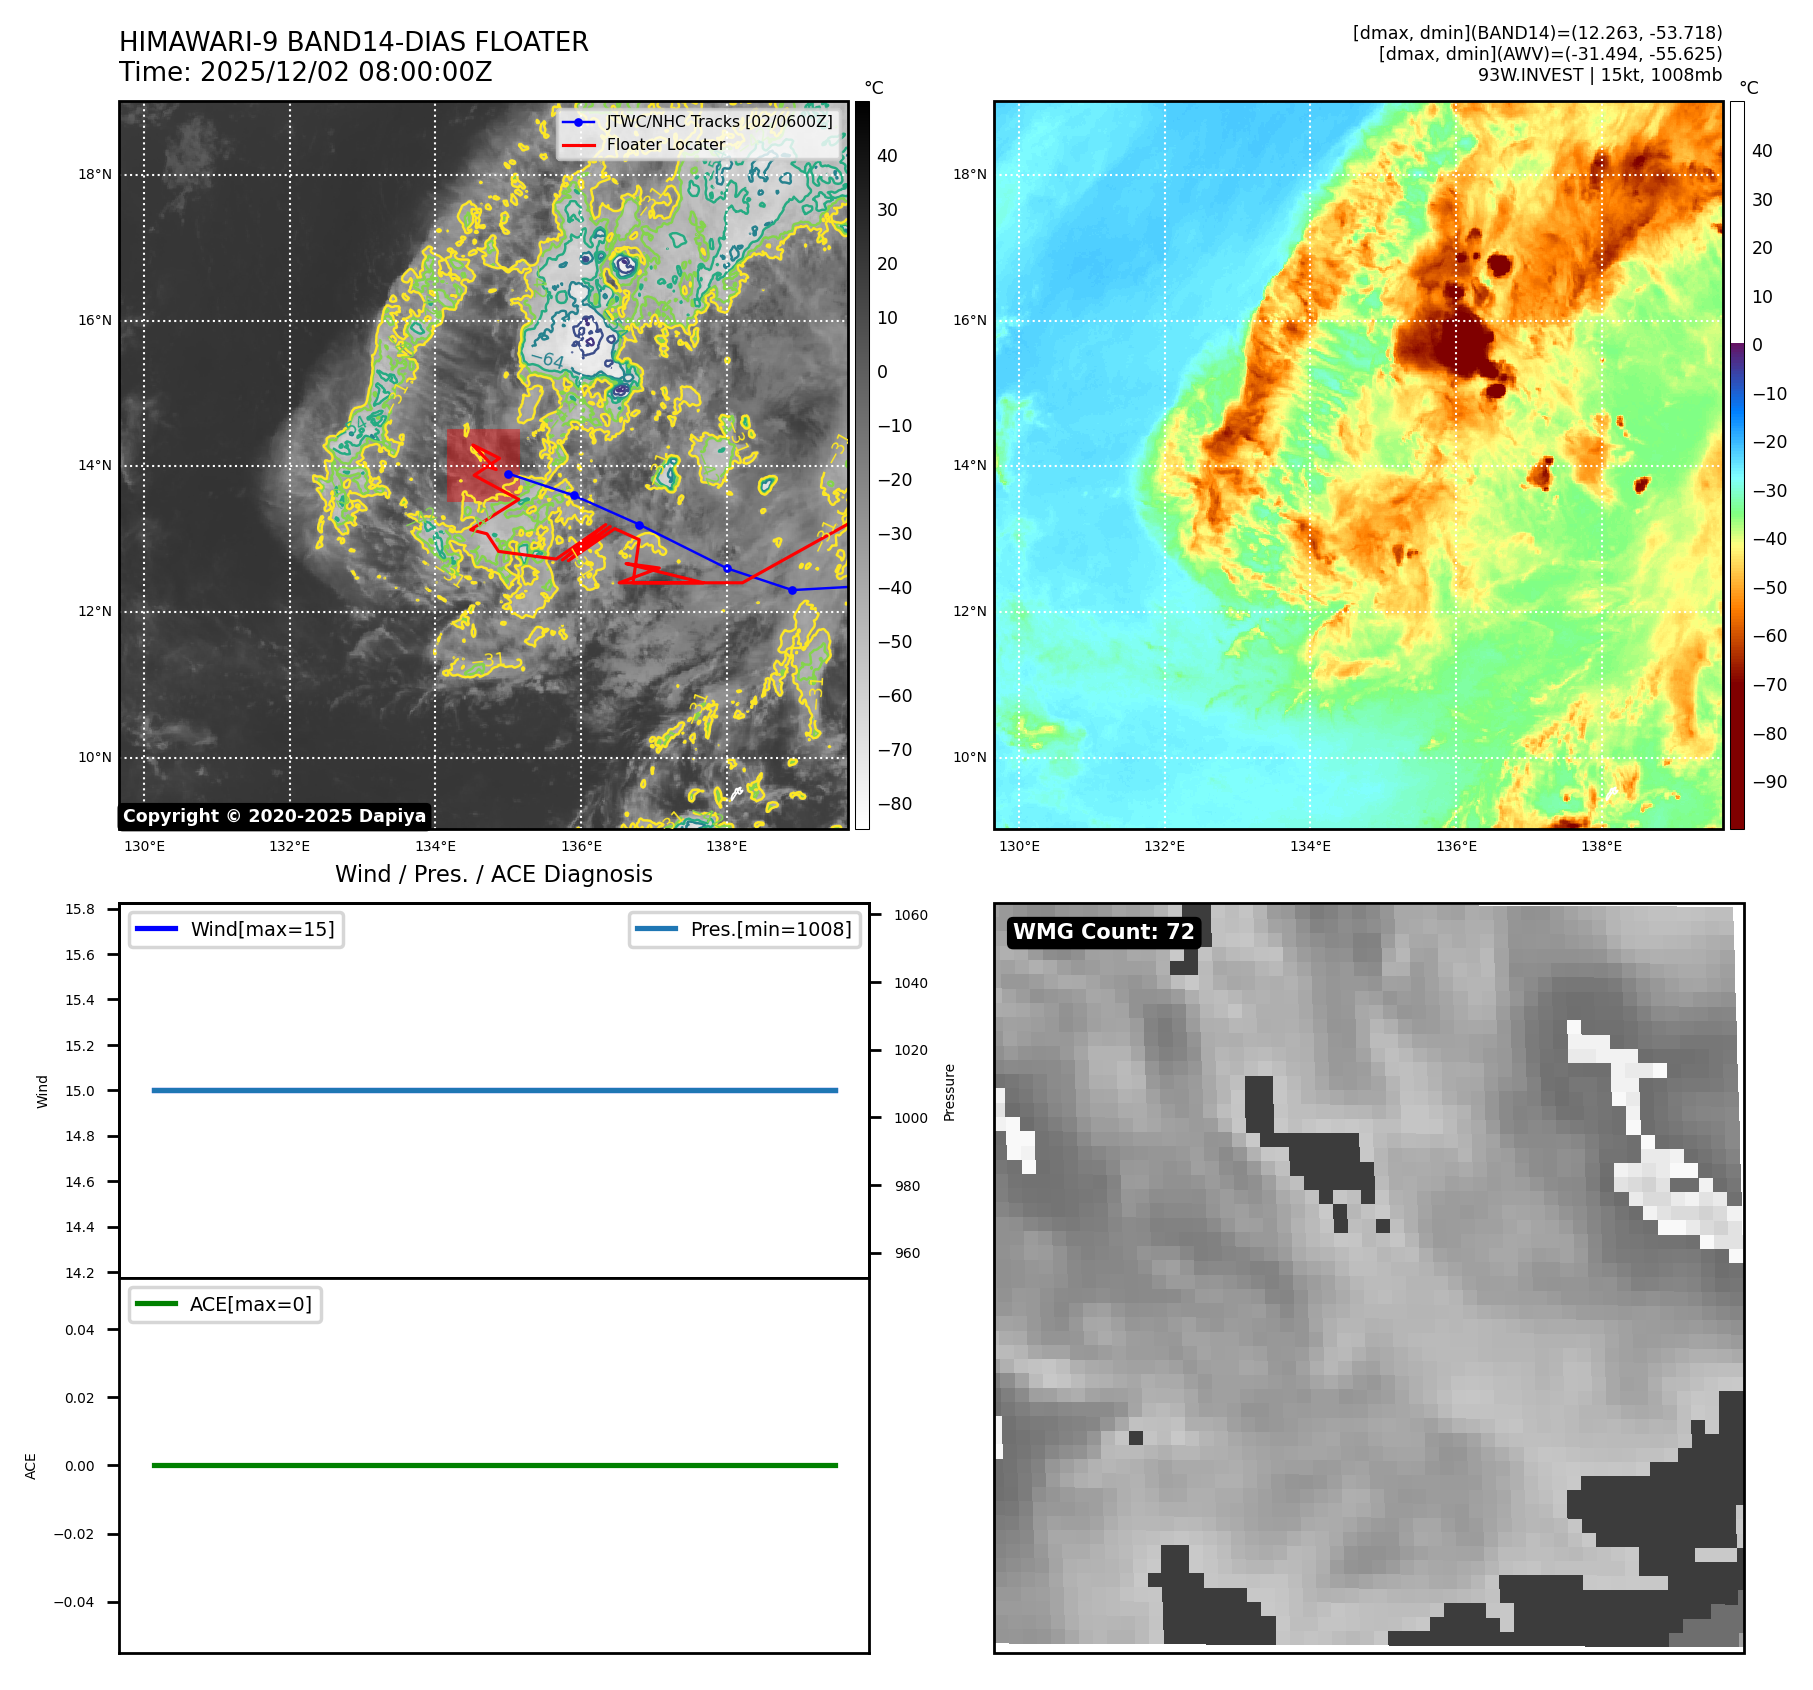Click the HIMAWARI-9 BAND14-DIAS FLOATER title

[x=353, y=42]
